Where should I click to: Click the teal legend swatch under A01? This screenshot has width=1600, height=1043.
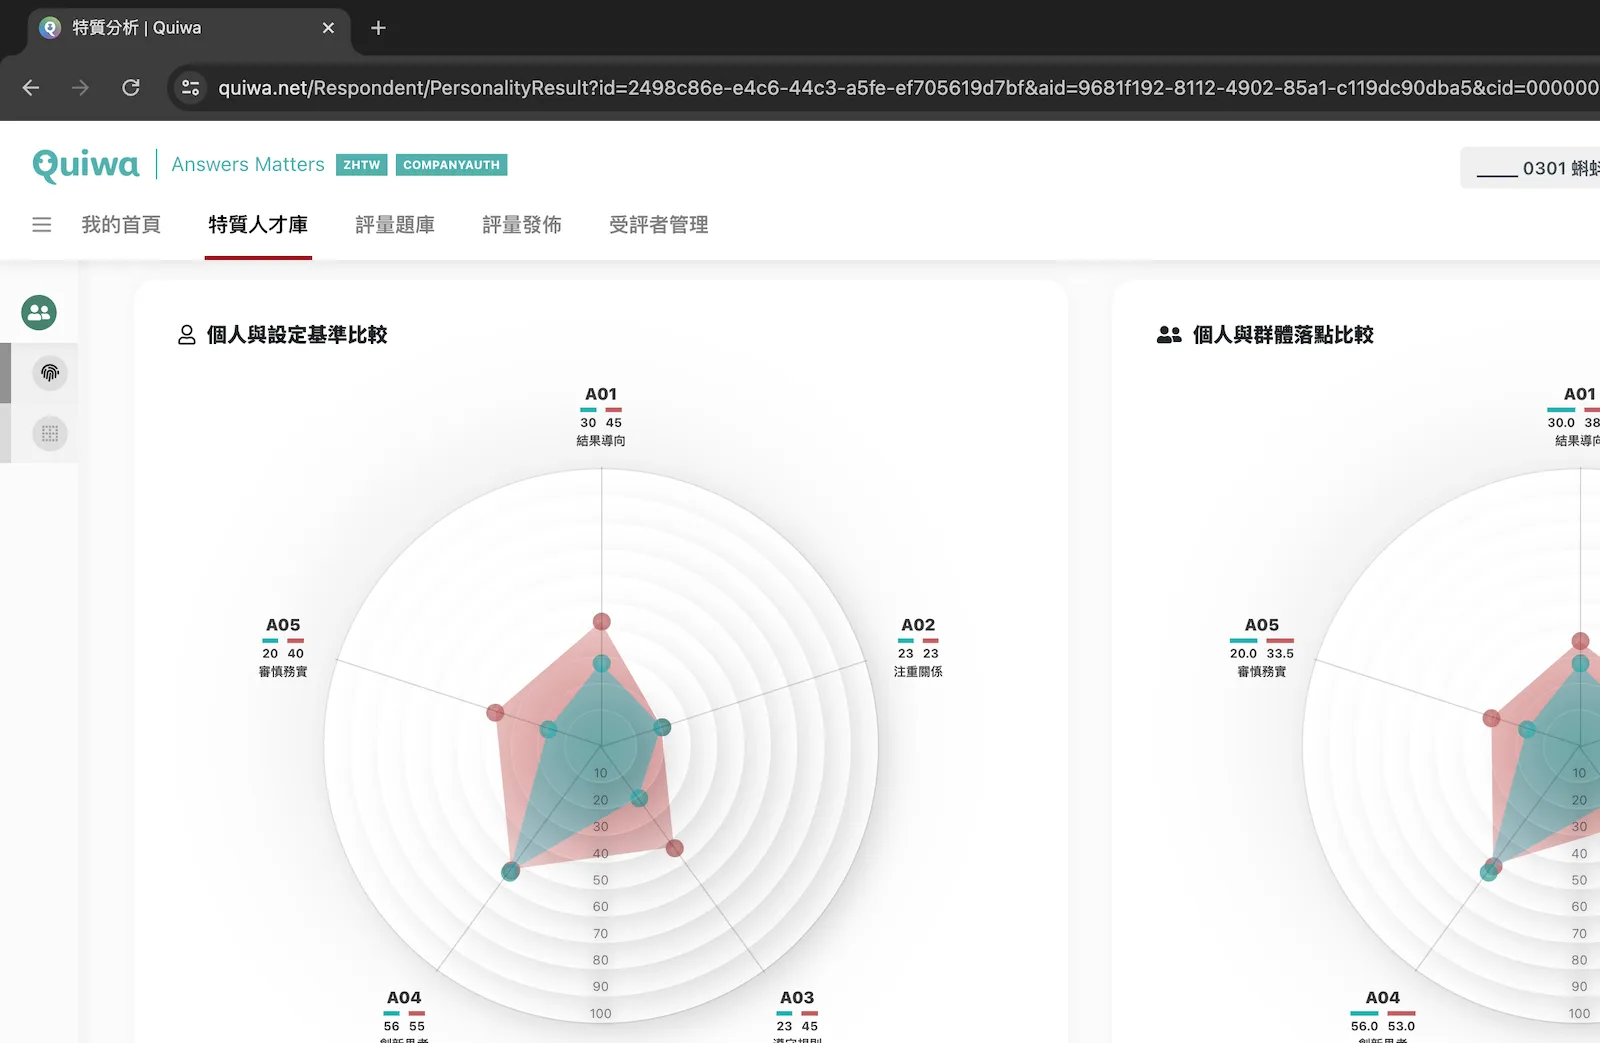click(x=588, y=410)
